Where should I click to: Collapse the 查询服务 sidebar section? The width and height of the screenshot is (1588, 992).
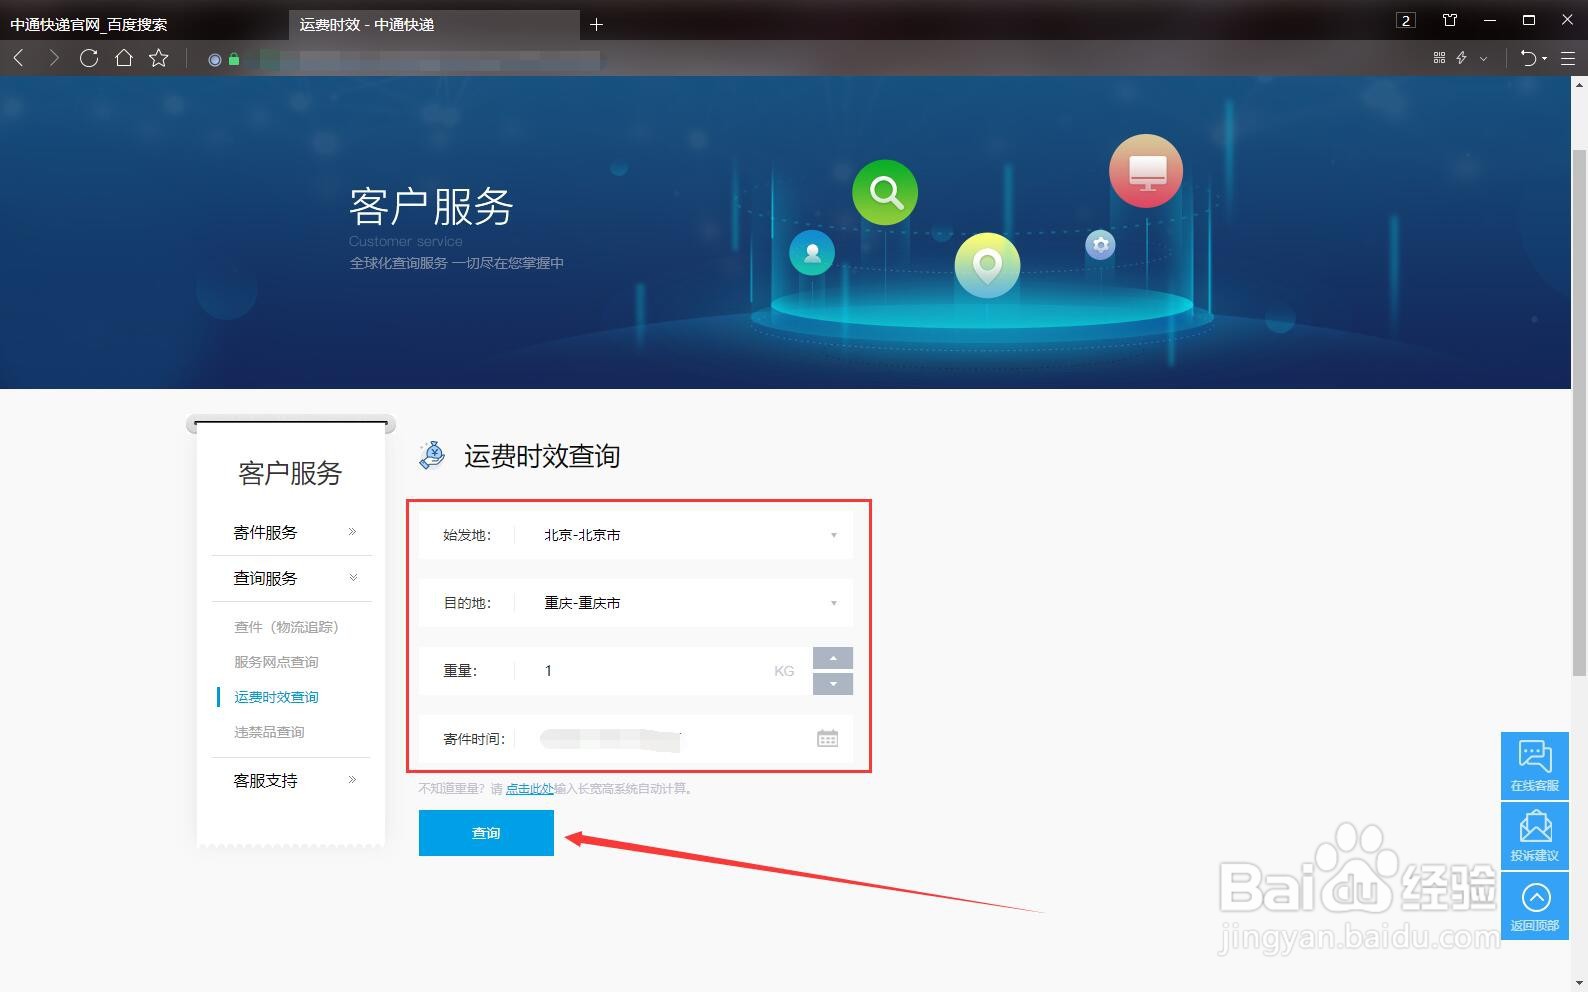click(x=291, y=579)
